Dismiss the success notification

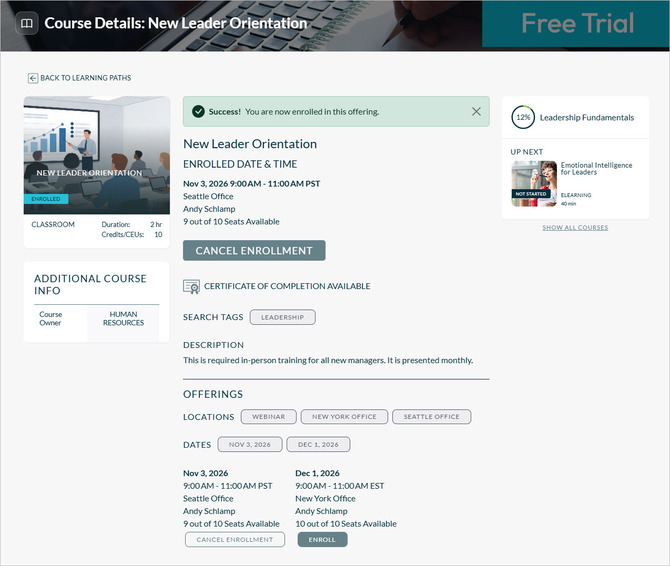click(x=476, y=111)
